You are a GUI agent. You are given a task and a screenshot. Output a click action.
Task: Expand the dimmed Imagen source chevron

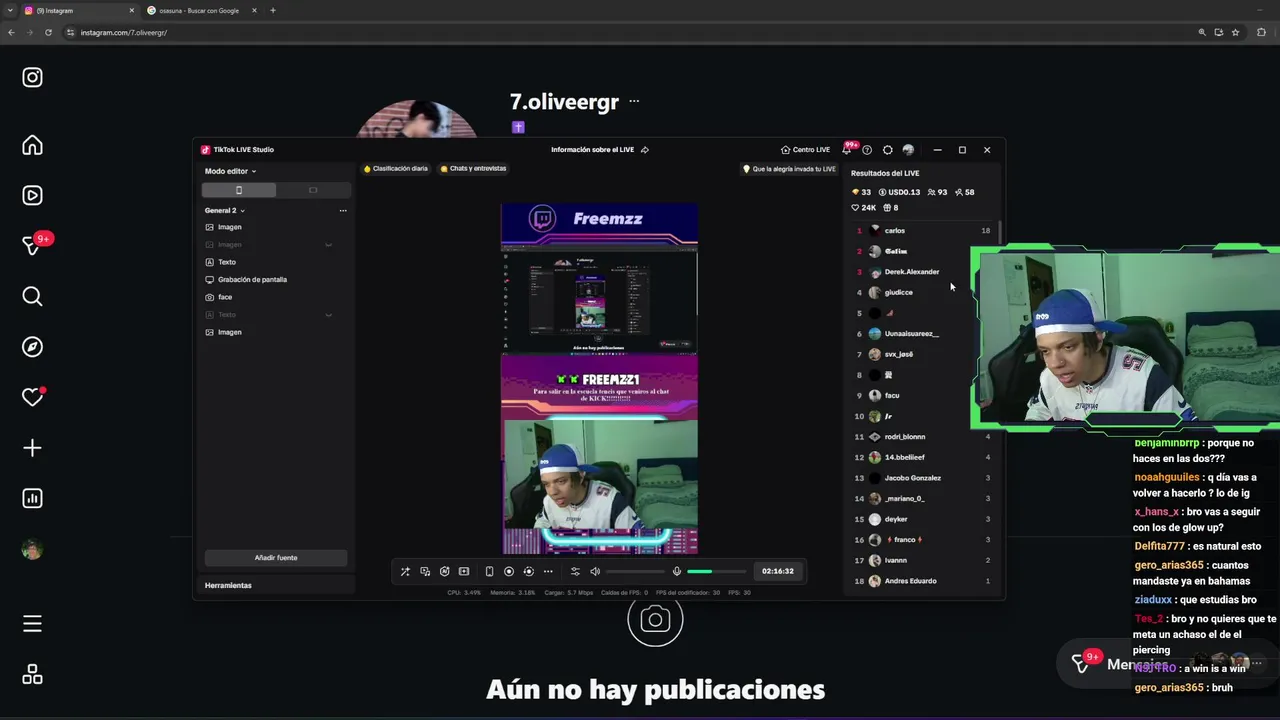[328, 244]
